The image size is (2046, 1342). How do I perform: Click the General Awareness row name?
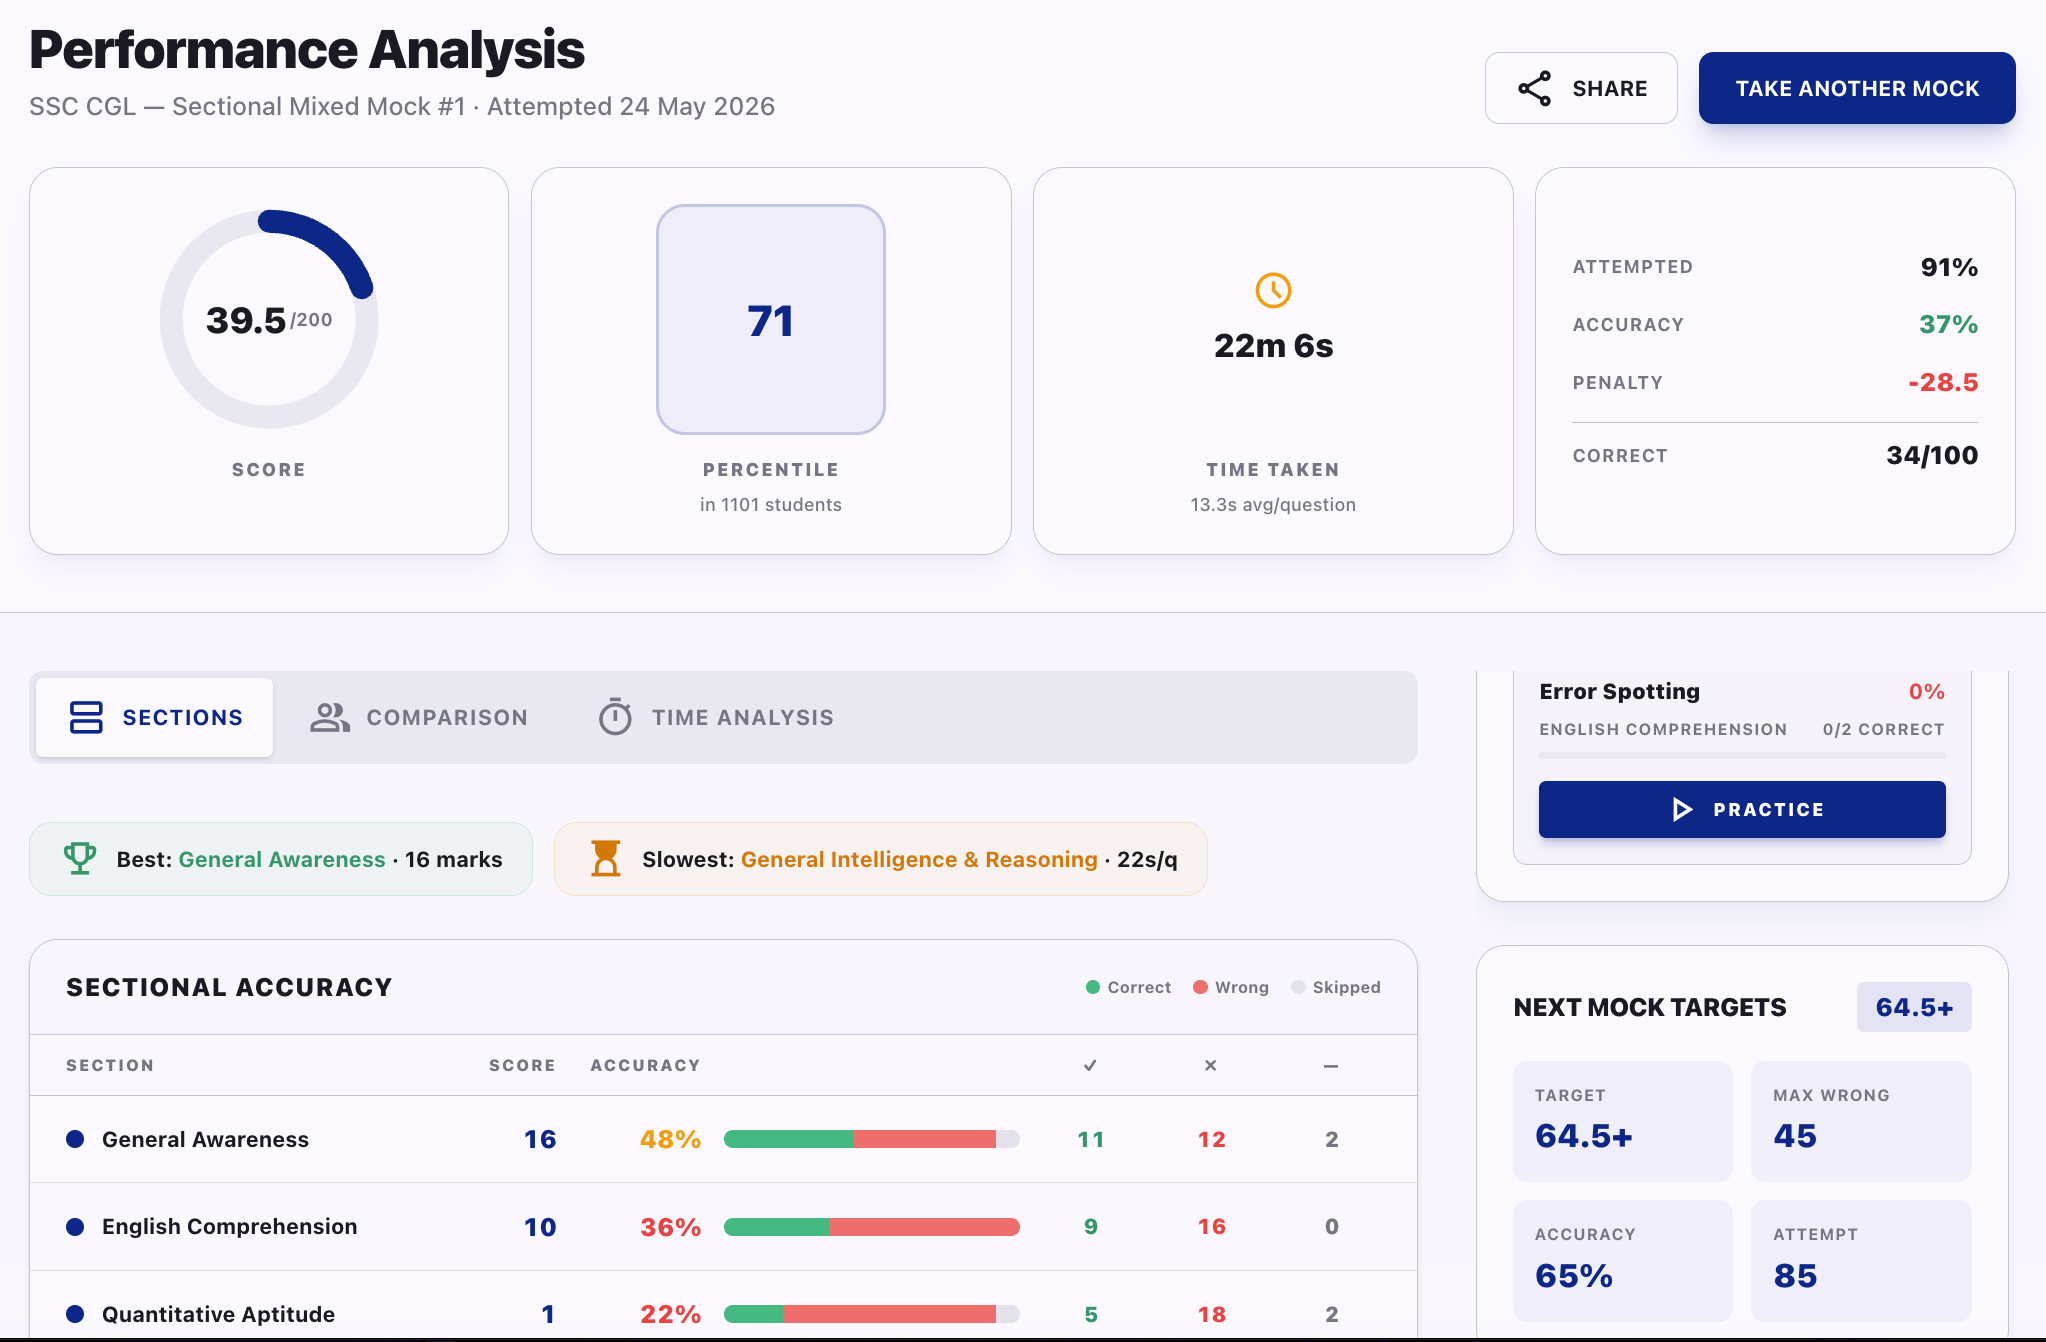click(x=205, y=1139)
